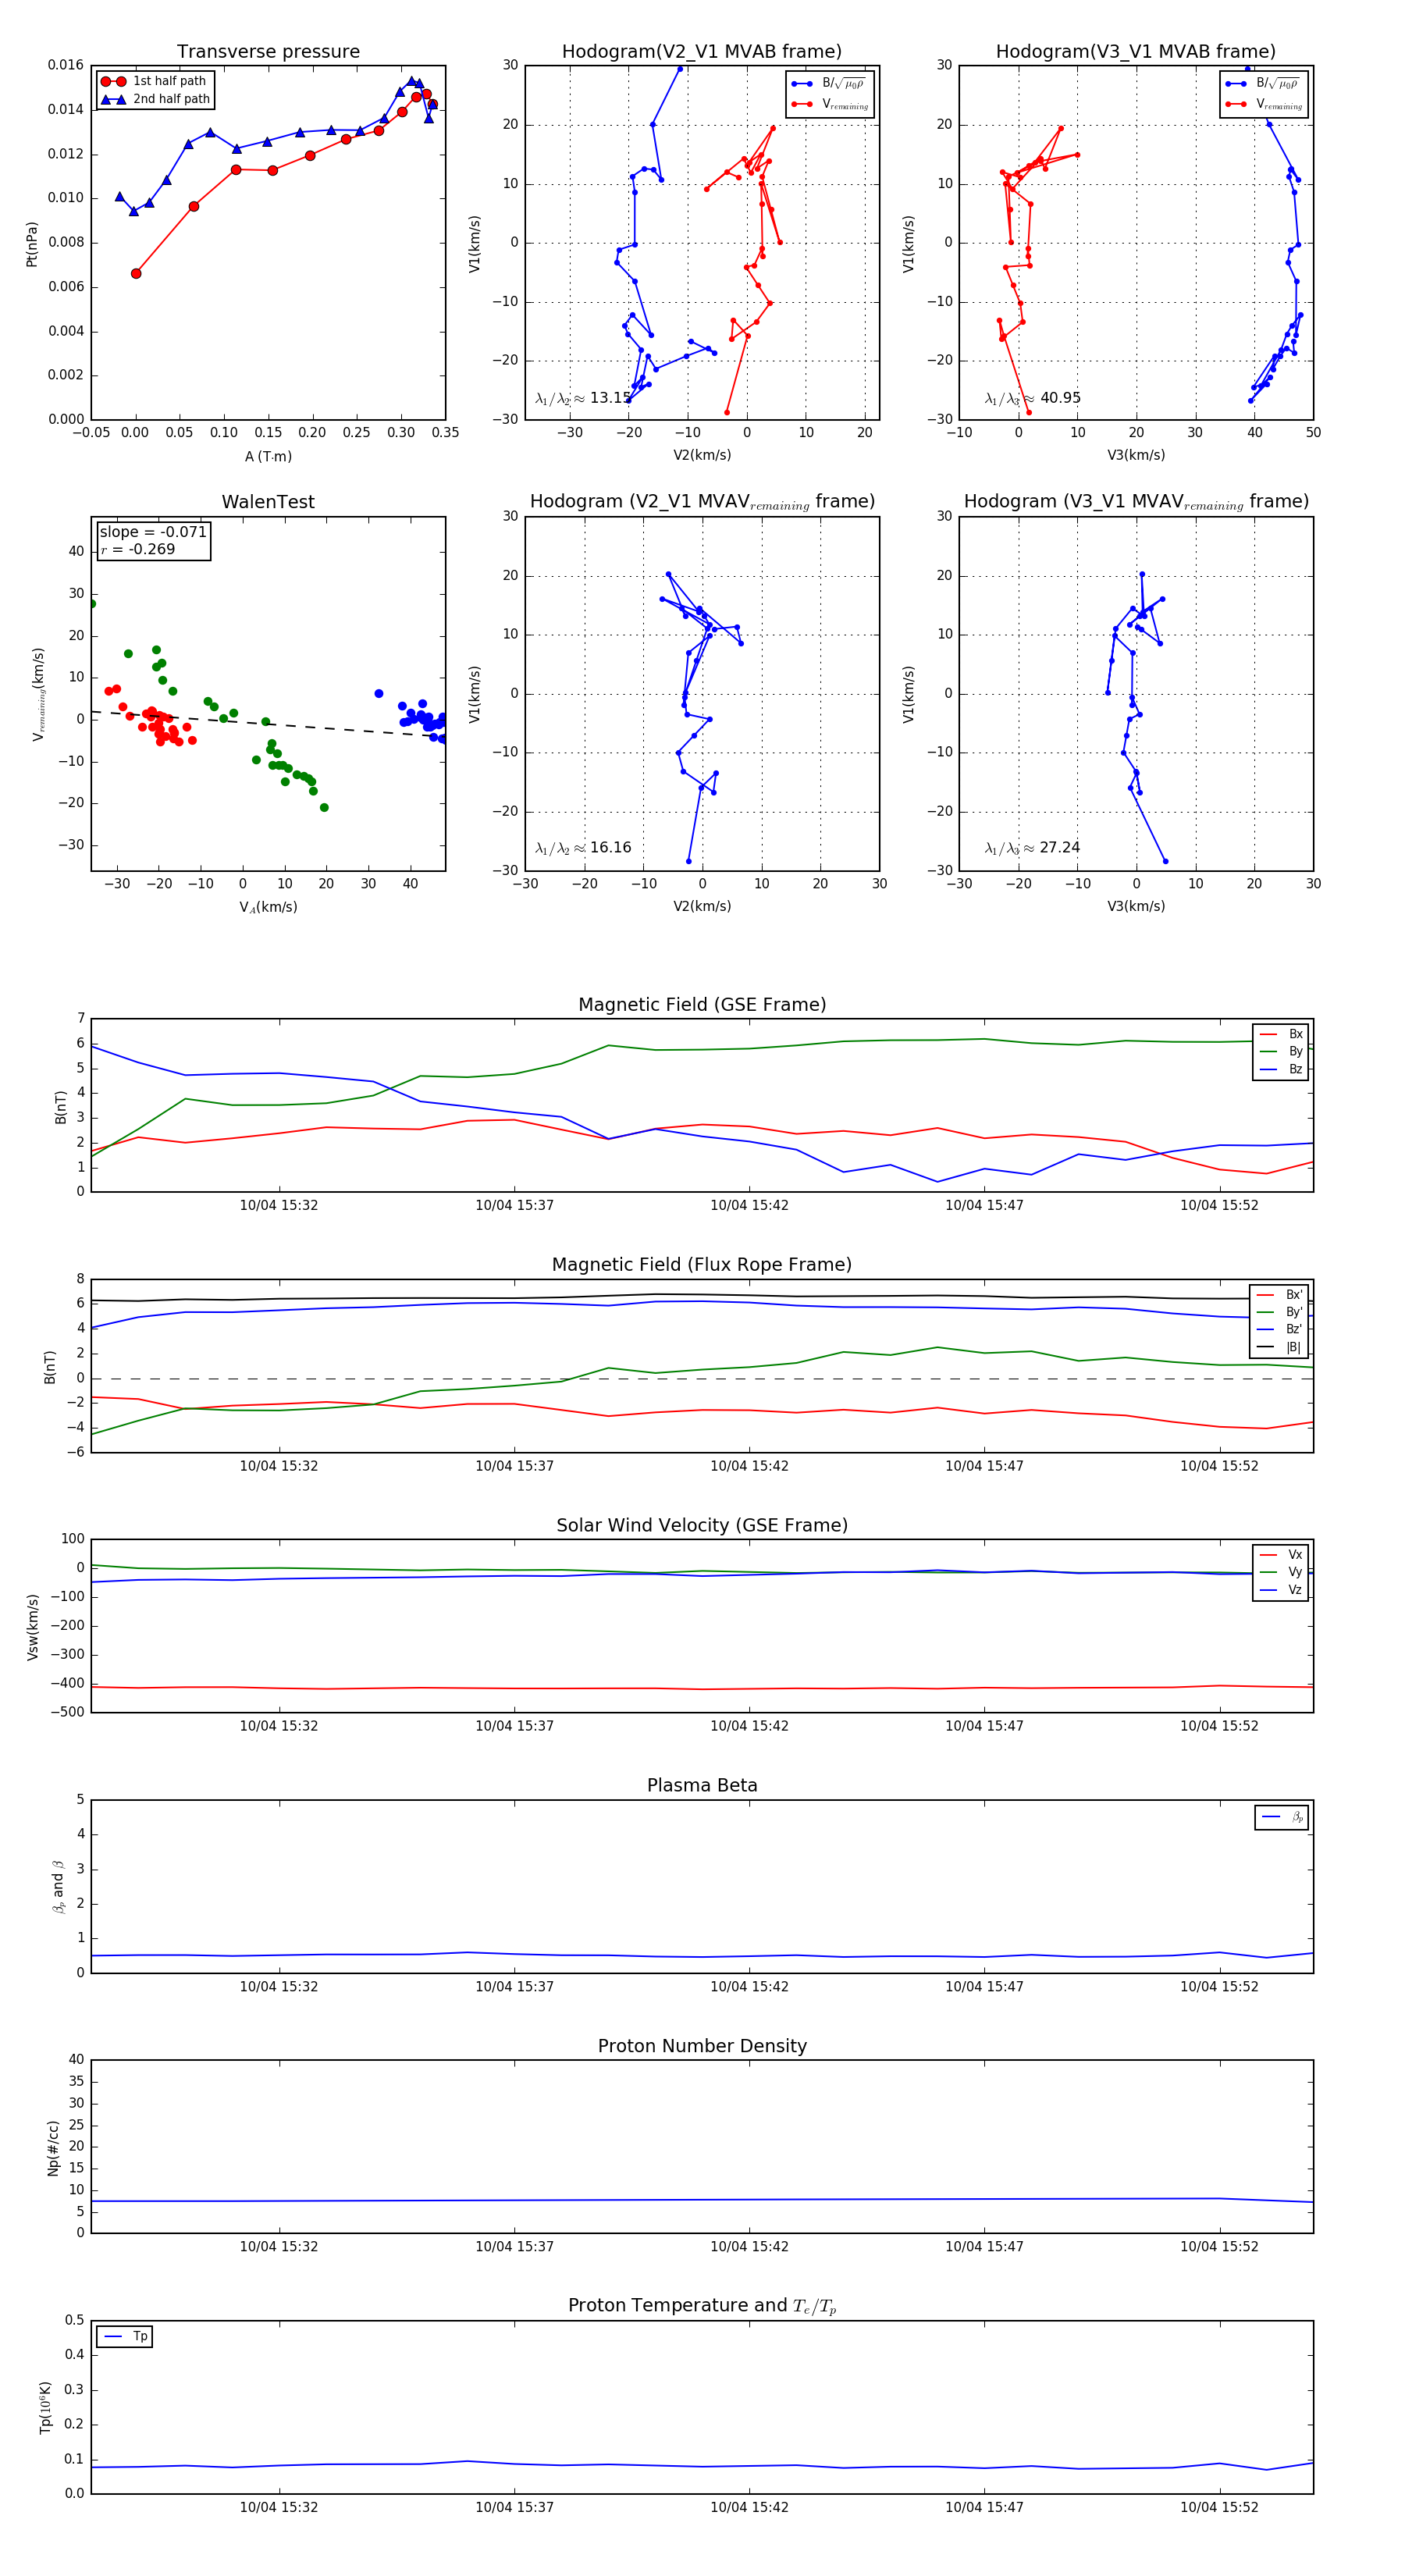Click the 'Np(#/cc)' y-axis label
Viewport: 1405px width, 2576px height.
coord(53,2147)
